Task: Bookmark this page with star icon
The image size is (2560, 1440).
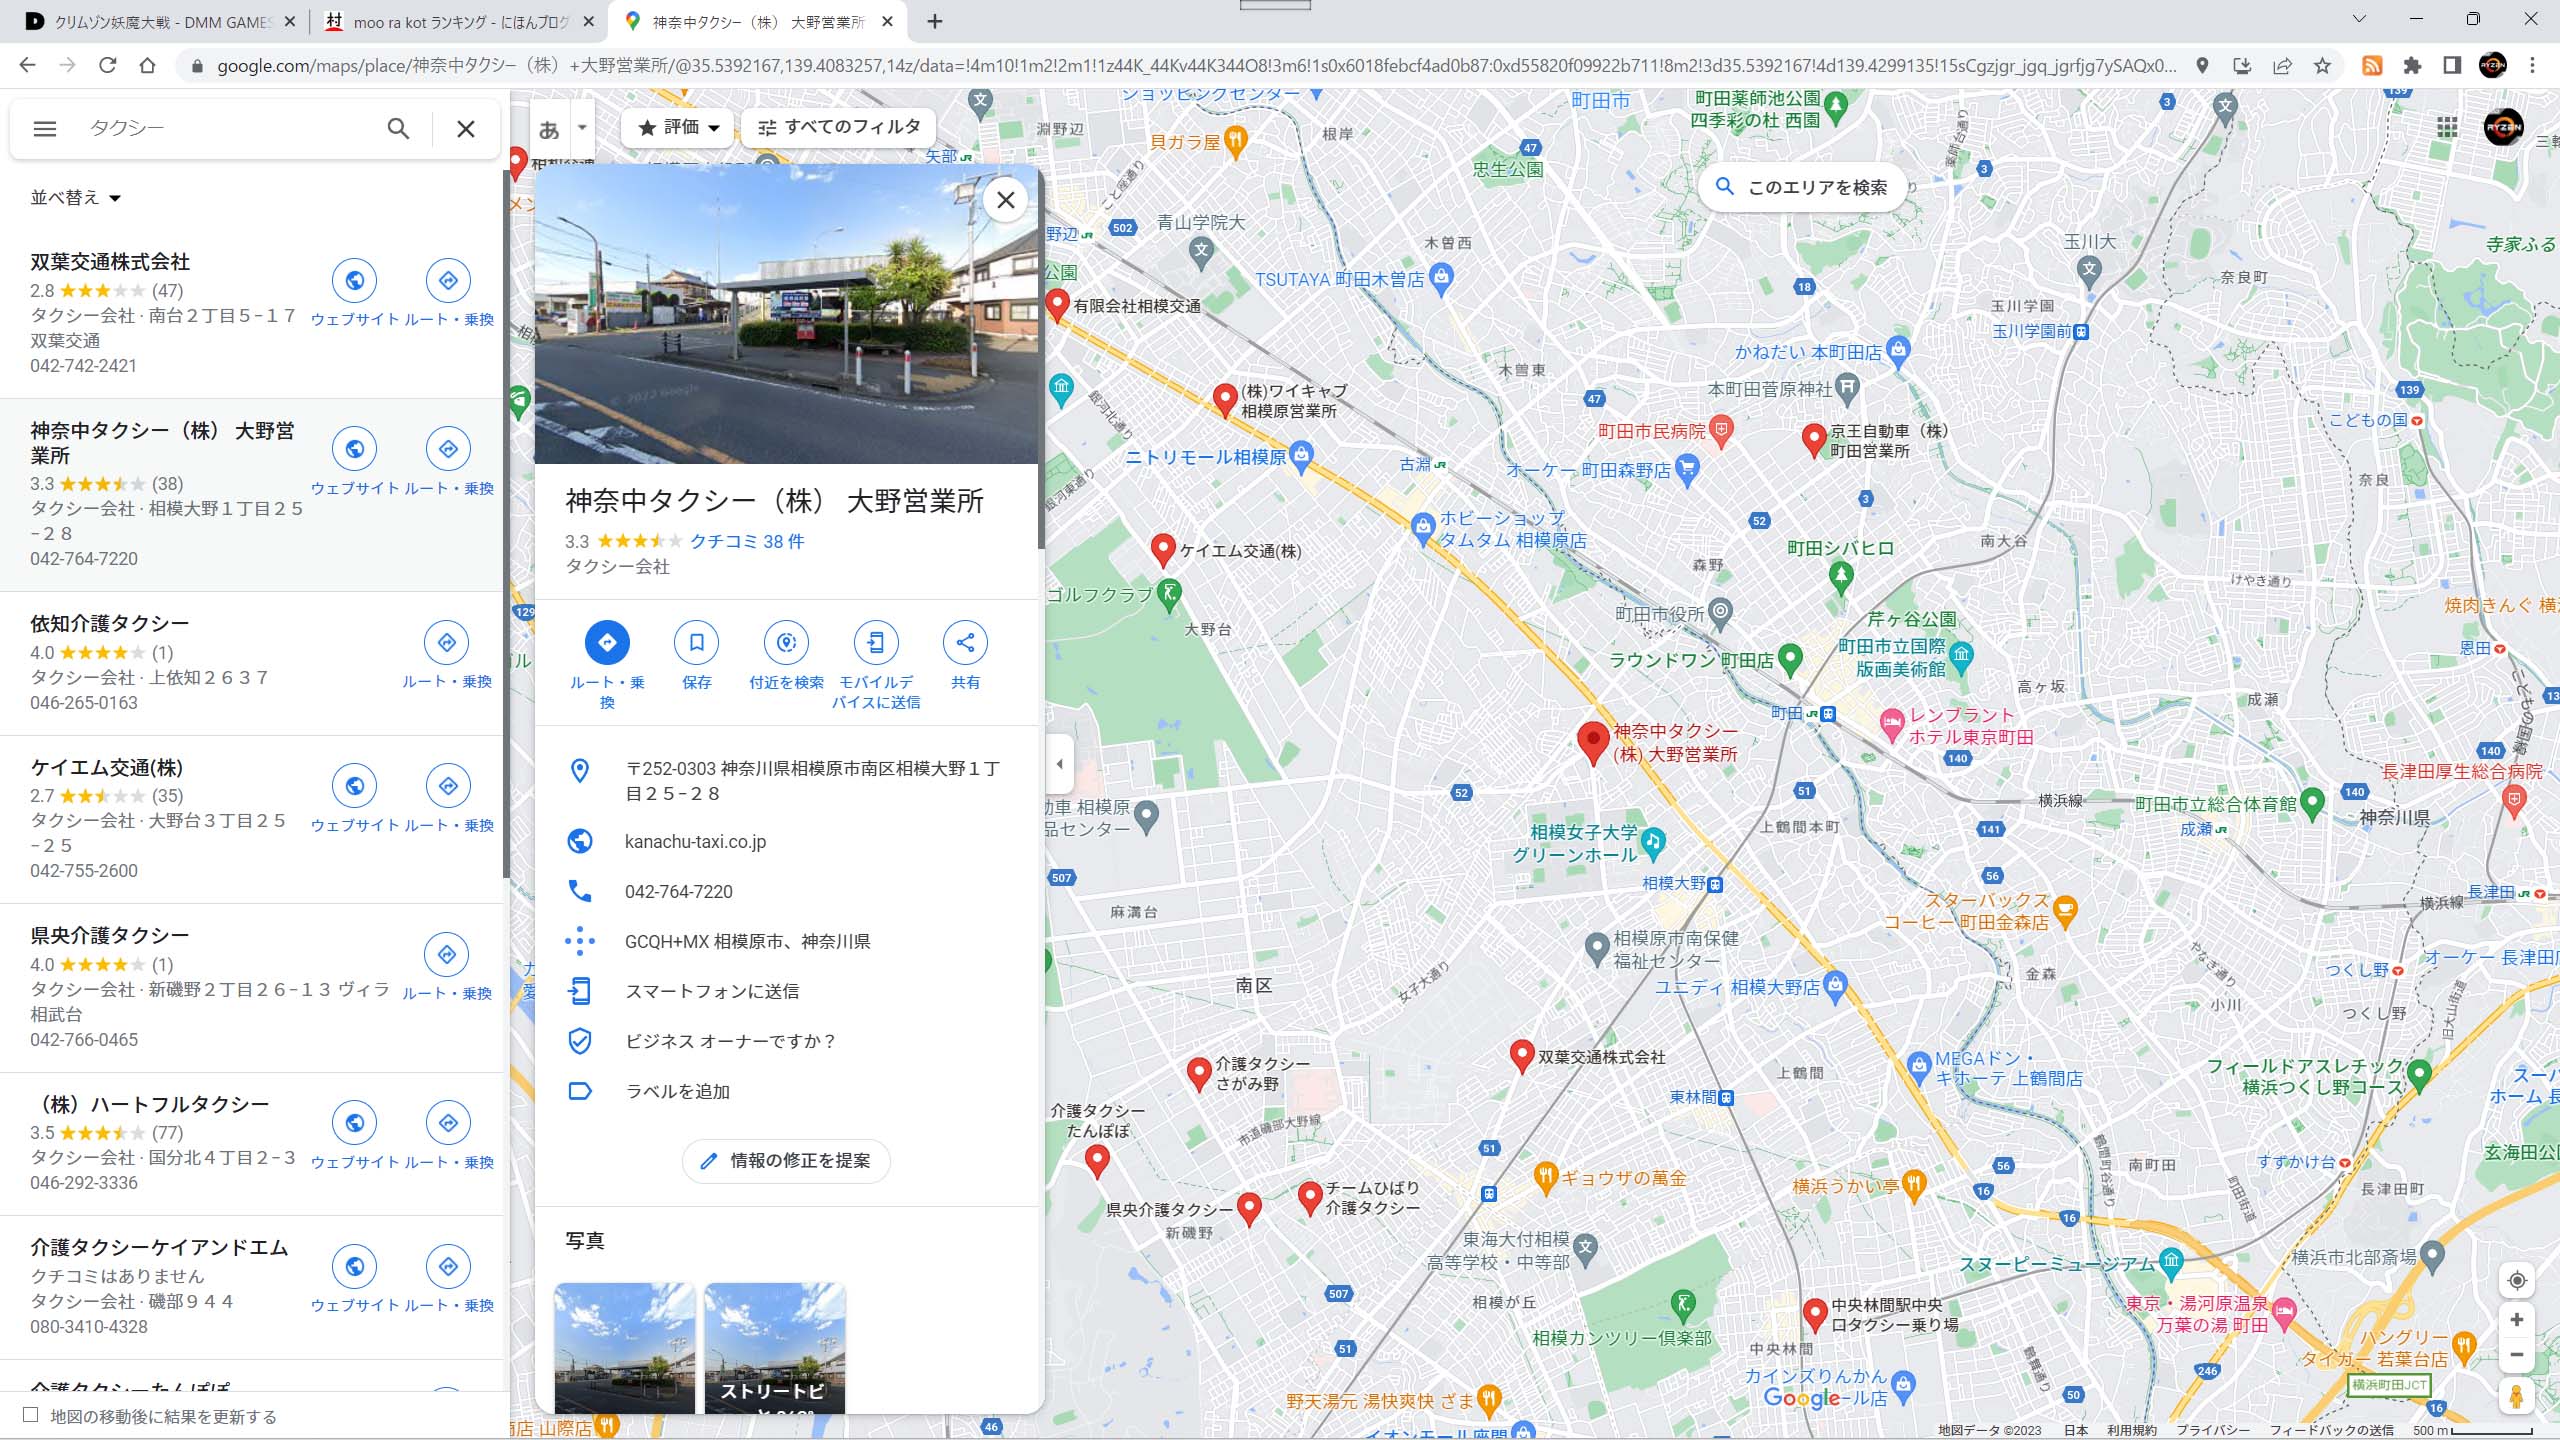Action: (x=2322, y=66)
